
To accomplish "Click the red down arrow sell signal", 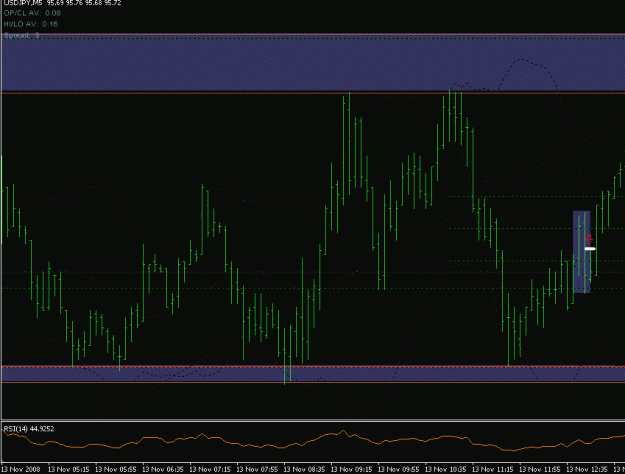I will coord(589,239).
